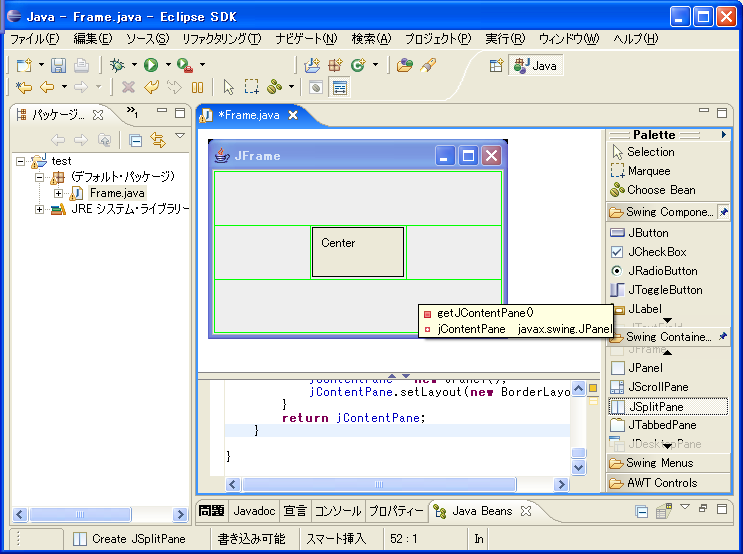Switch to the Java perspective button
The image size is (743, 554).
[x=536, y=65]
